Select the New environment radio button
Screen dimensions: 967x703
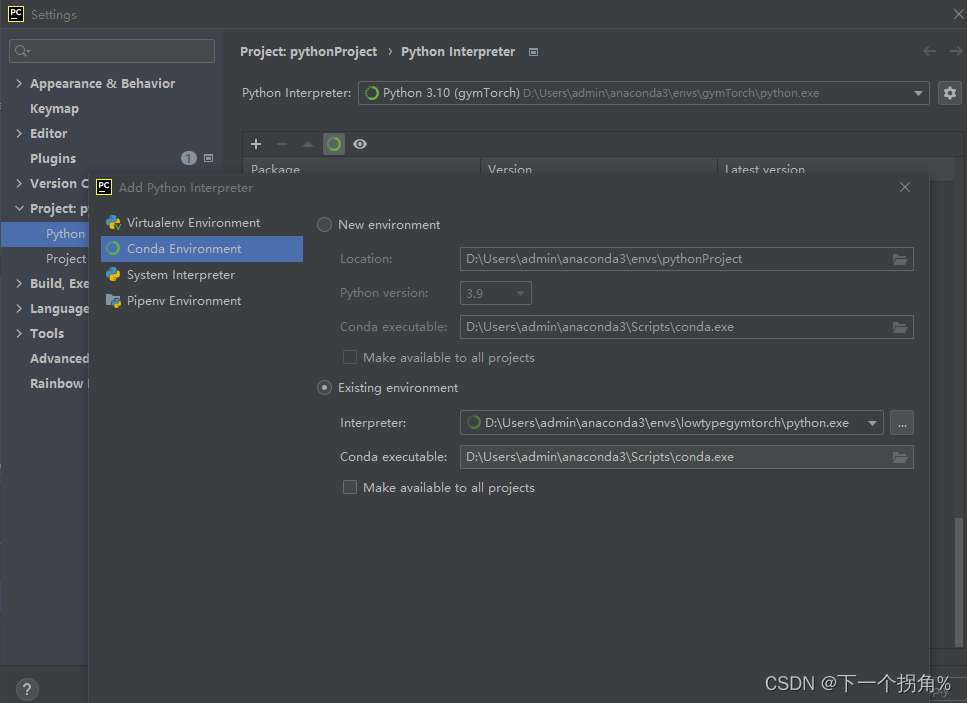click(324, 225)
